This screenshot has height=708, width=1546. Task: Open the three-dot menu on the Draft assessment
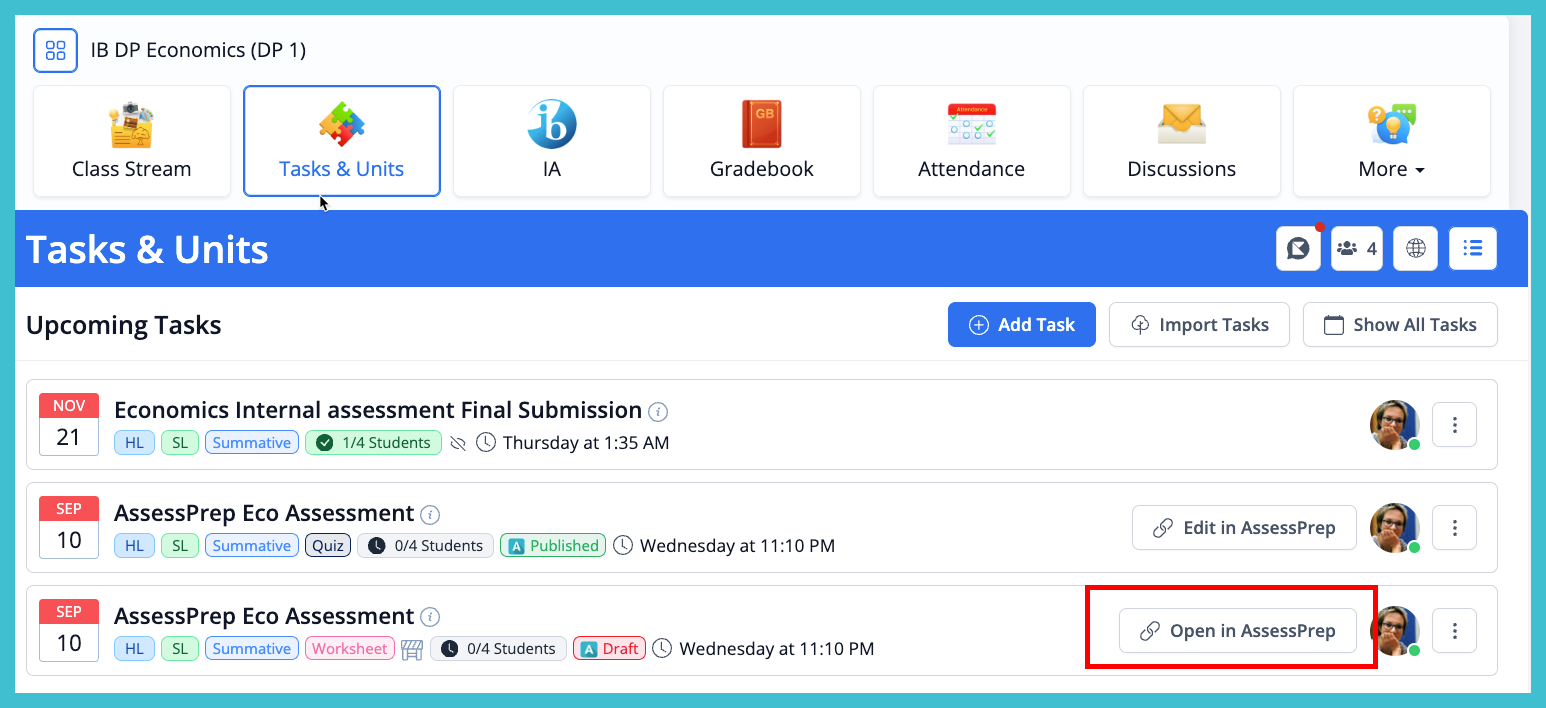(1454, 630)
